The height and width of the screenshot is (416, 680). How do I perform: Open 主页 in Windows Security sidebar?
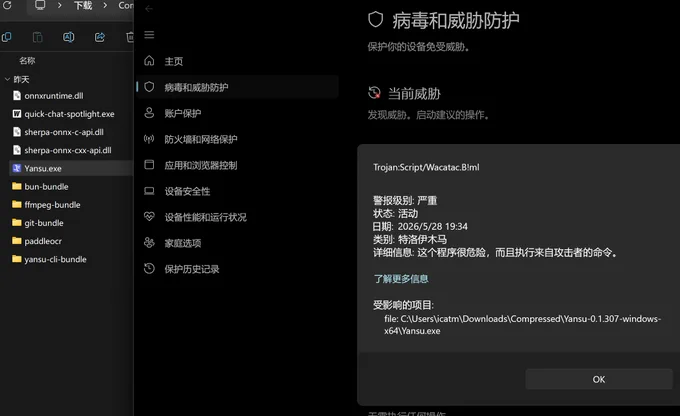174,62
